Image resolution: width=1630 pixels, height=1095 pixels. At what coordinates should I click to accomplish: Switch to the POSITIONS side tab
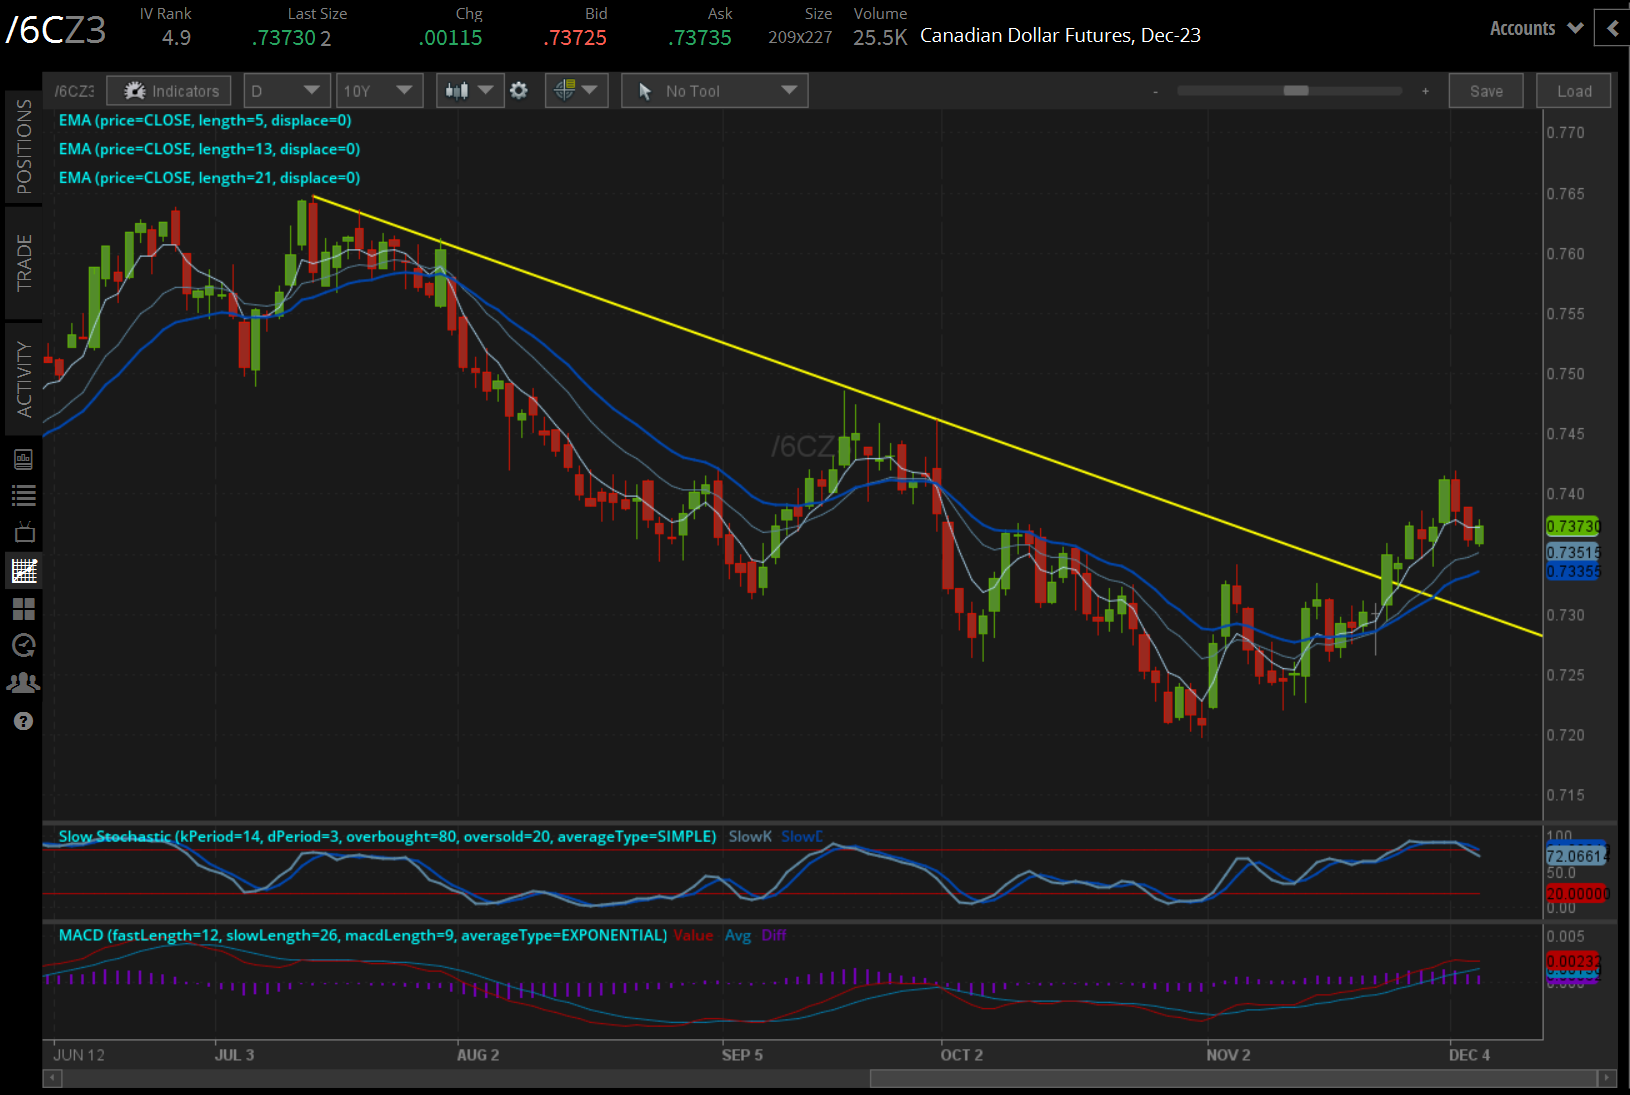(x=24, y=146)
